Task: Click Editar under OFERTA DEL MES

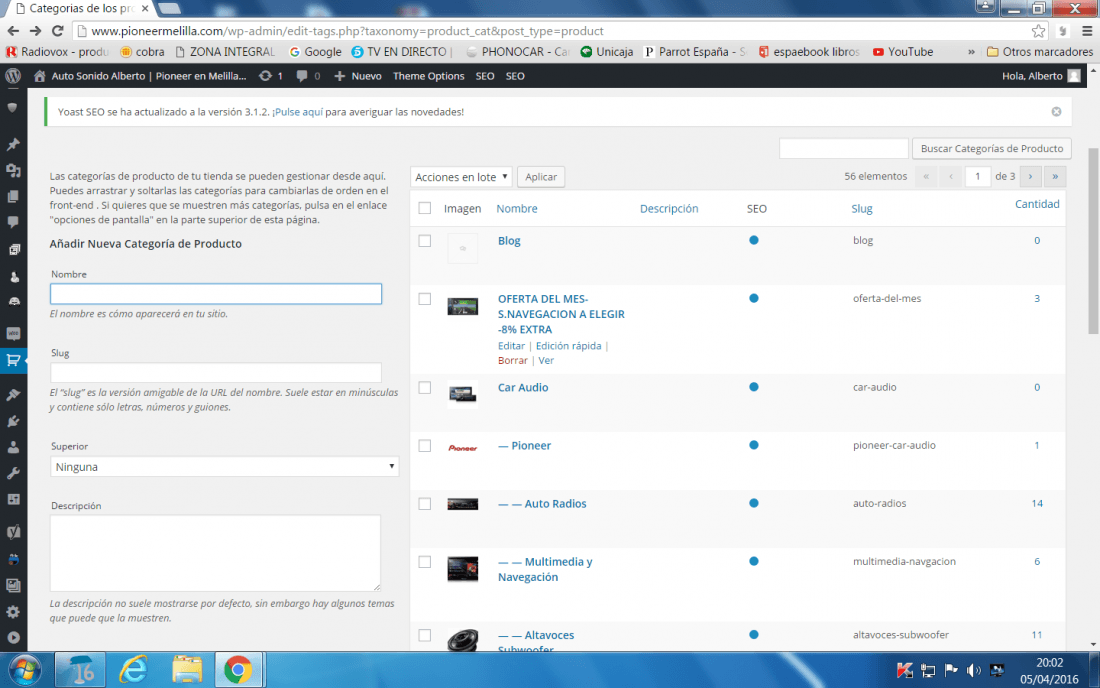Action: pyautogui.click(x=511, y=346)
